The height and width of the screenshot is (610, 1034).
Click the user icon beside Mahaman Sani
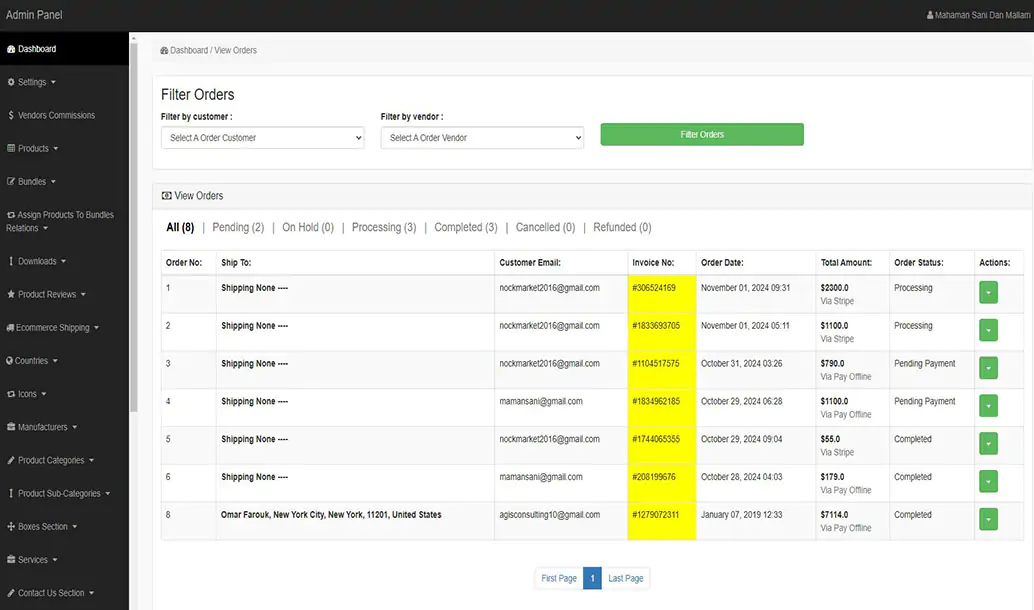[x=930, y=15]
